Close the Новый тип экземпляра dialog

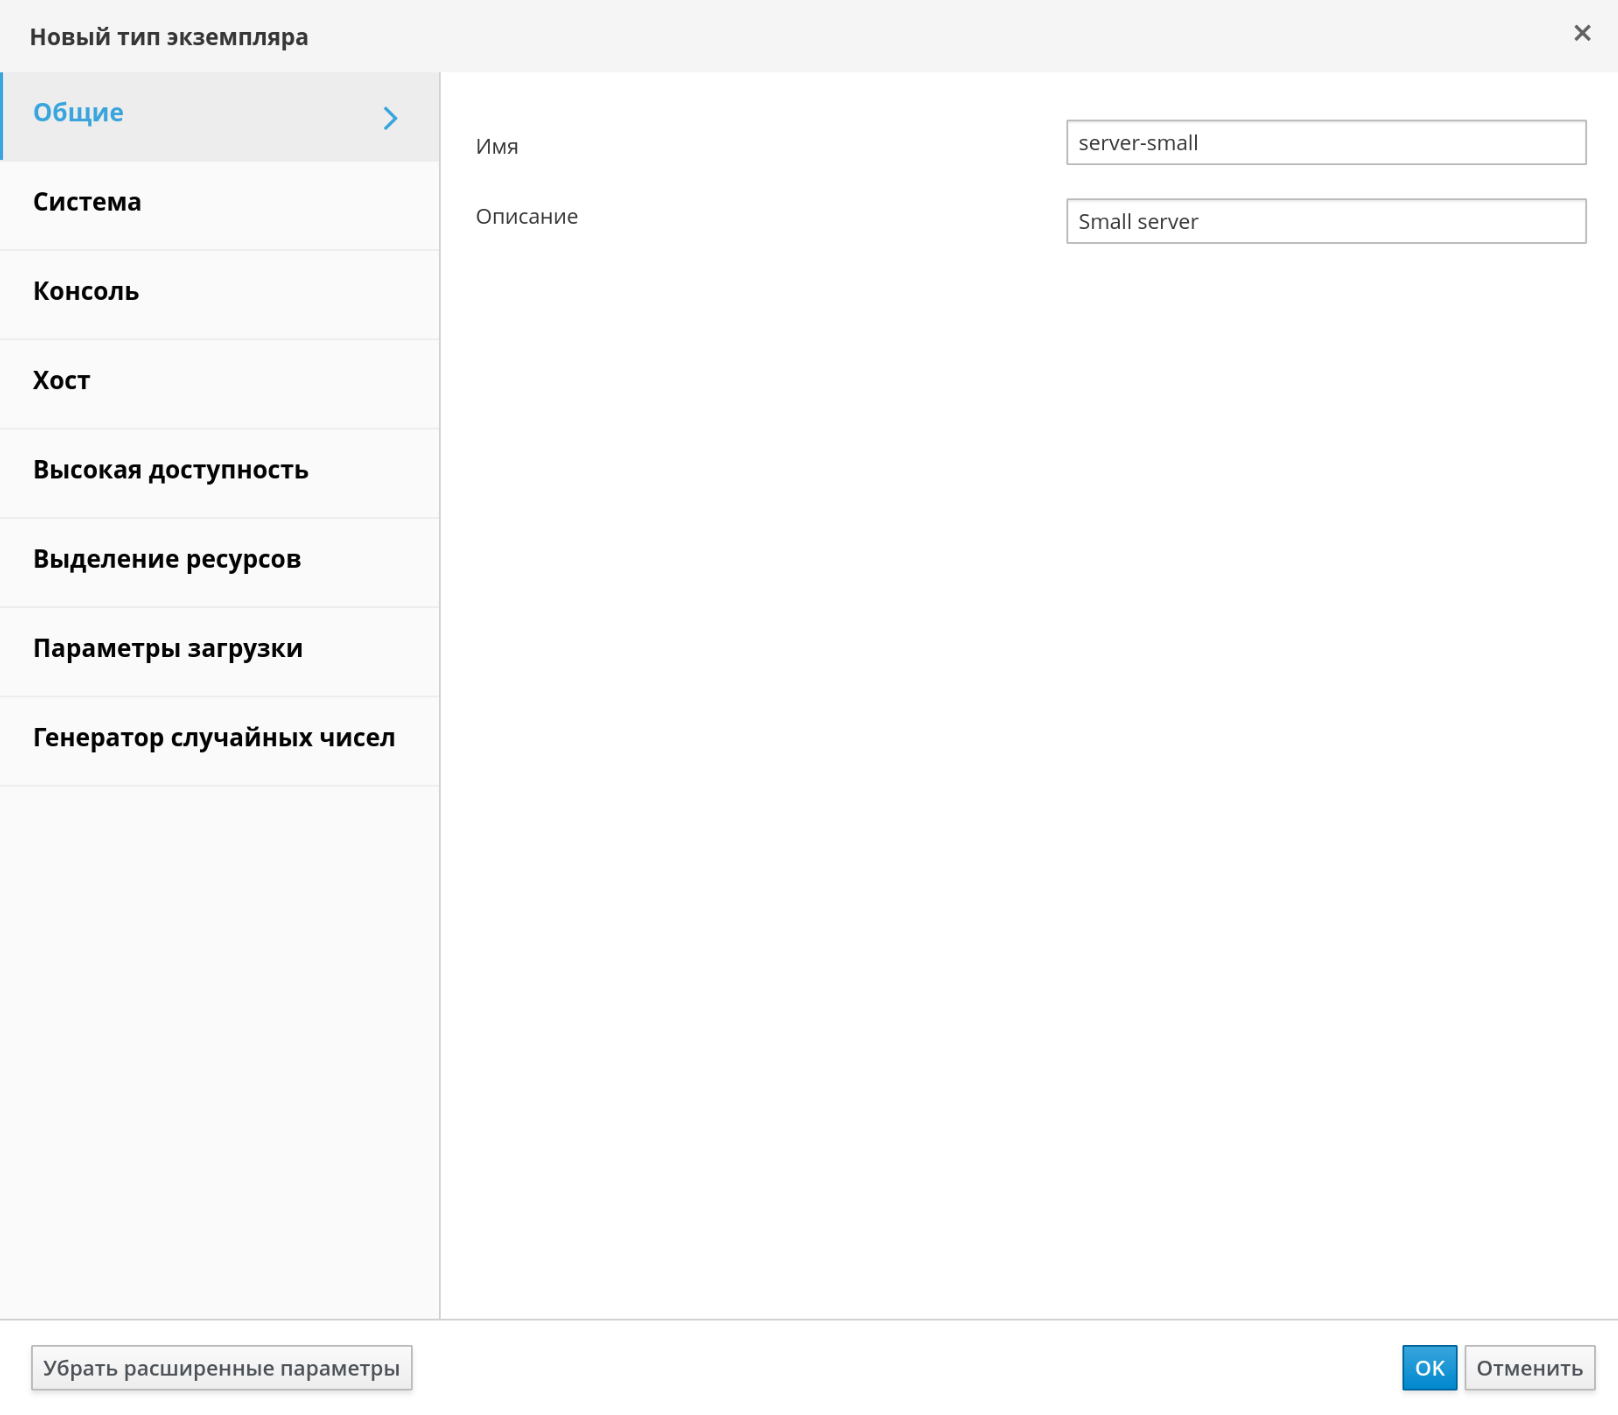click(x=1581, y=34)
